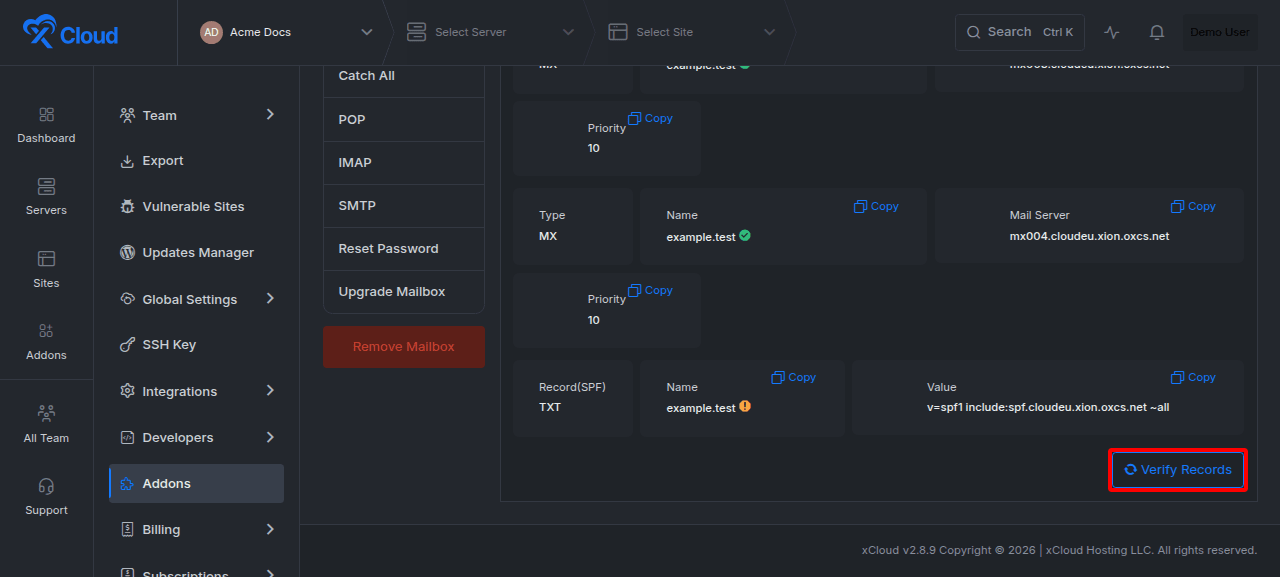1280x577 pixels.
Task: Click the v=spf1 include value text
Action: point(1048,408)
